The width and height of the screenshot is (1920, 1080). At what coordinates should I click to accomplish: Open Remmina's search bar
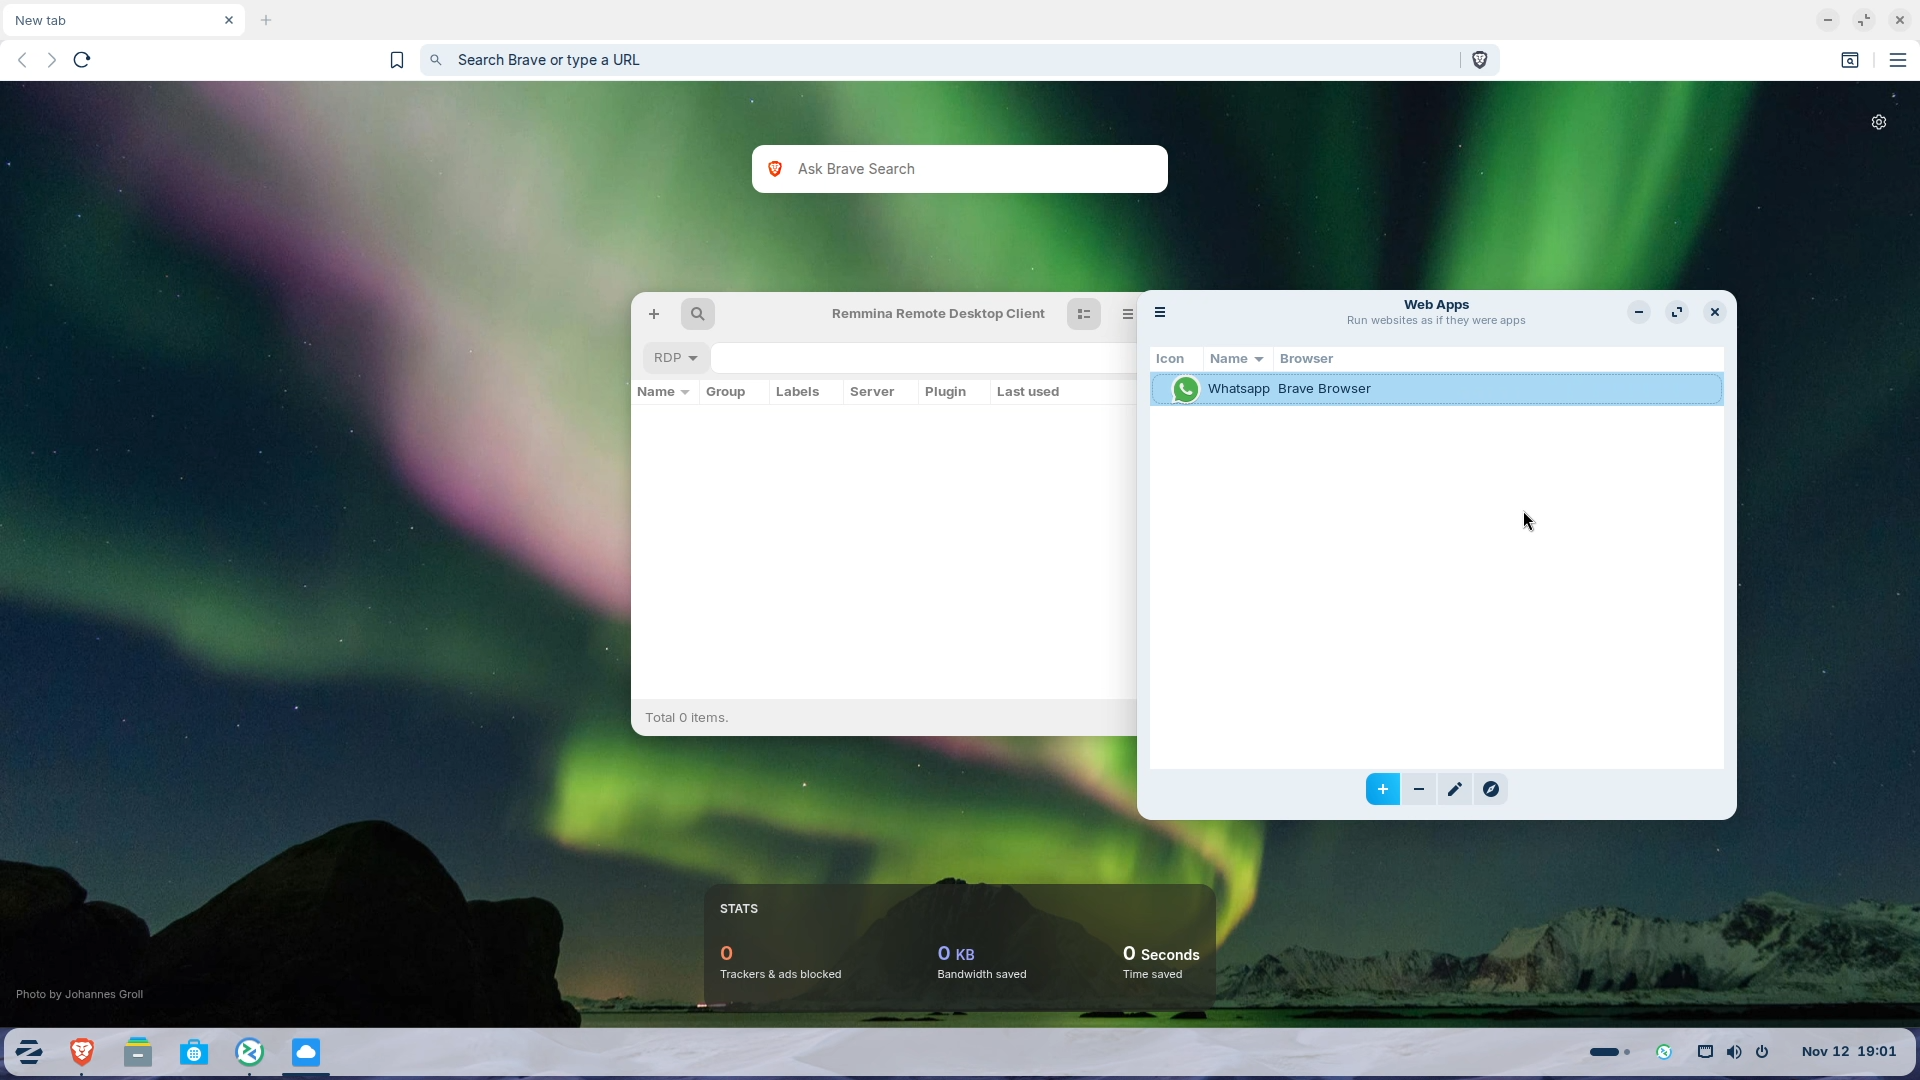pyautogui.click(x=697, y=313)
